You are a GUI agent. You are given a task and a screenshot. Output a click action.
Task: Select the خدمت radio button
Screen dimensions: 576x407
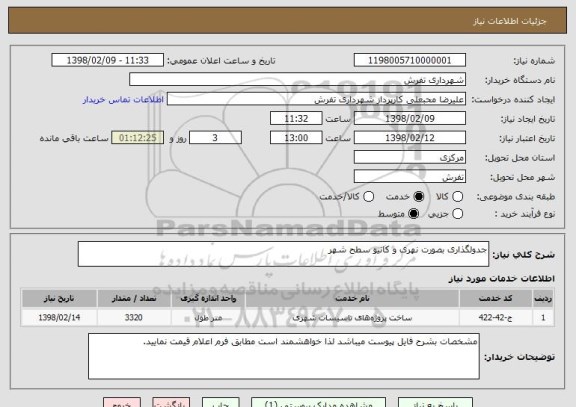tap(419, 197)
